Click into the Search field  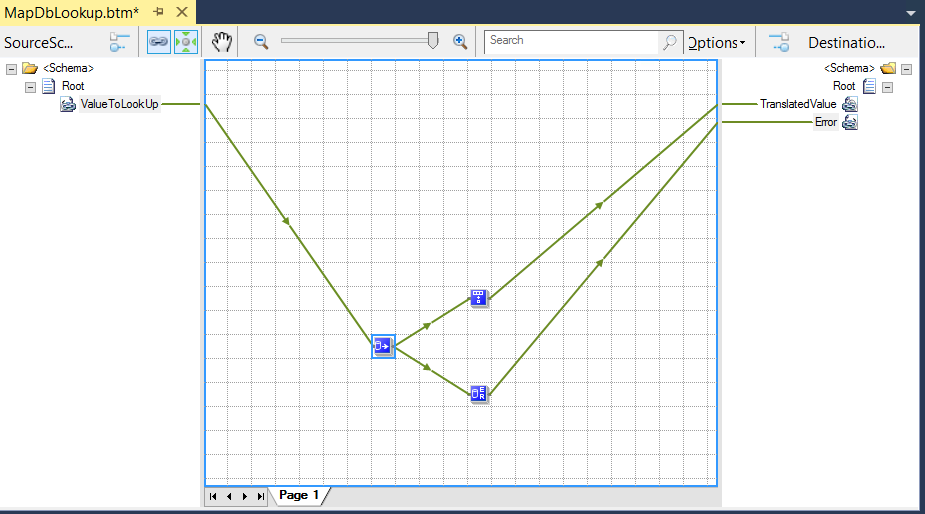click(571, 42)
